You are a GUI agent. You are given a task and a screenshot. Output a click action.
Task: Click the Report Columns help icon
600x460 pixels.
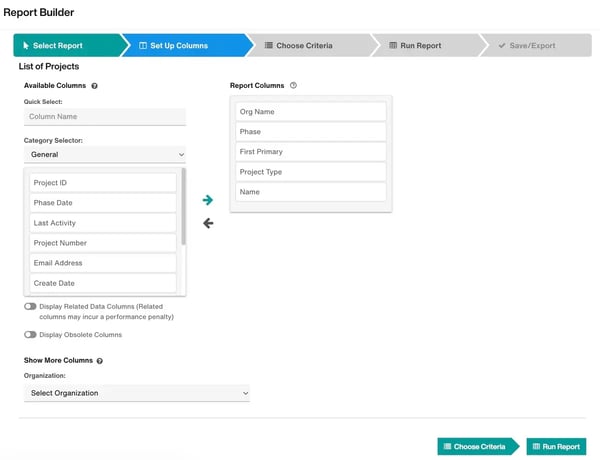click(293, 86)
